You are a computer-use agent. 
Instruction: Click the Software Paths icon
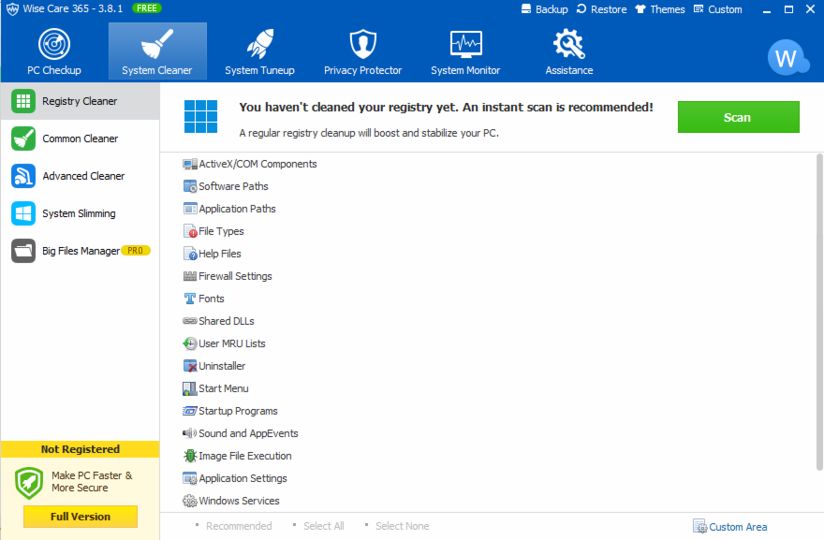(x=190, y=186)
